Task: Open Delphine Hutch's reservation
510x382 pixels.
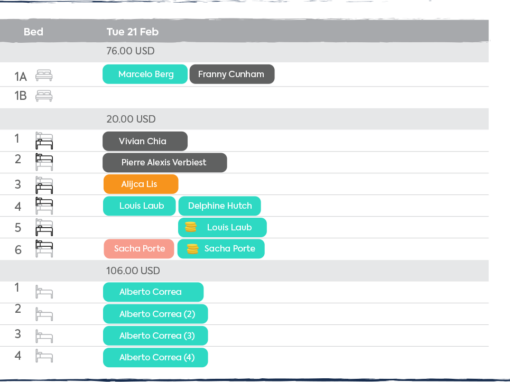Action: (220, 206)
